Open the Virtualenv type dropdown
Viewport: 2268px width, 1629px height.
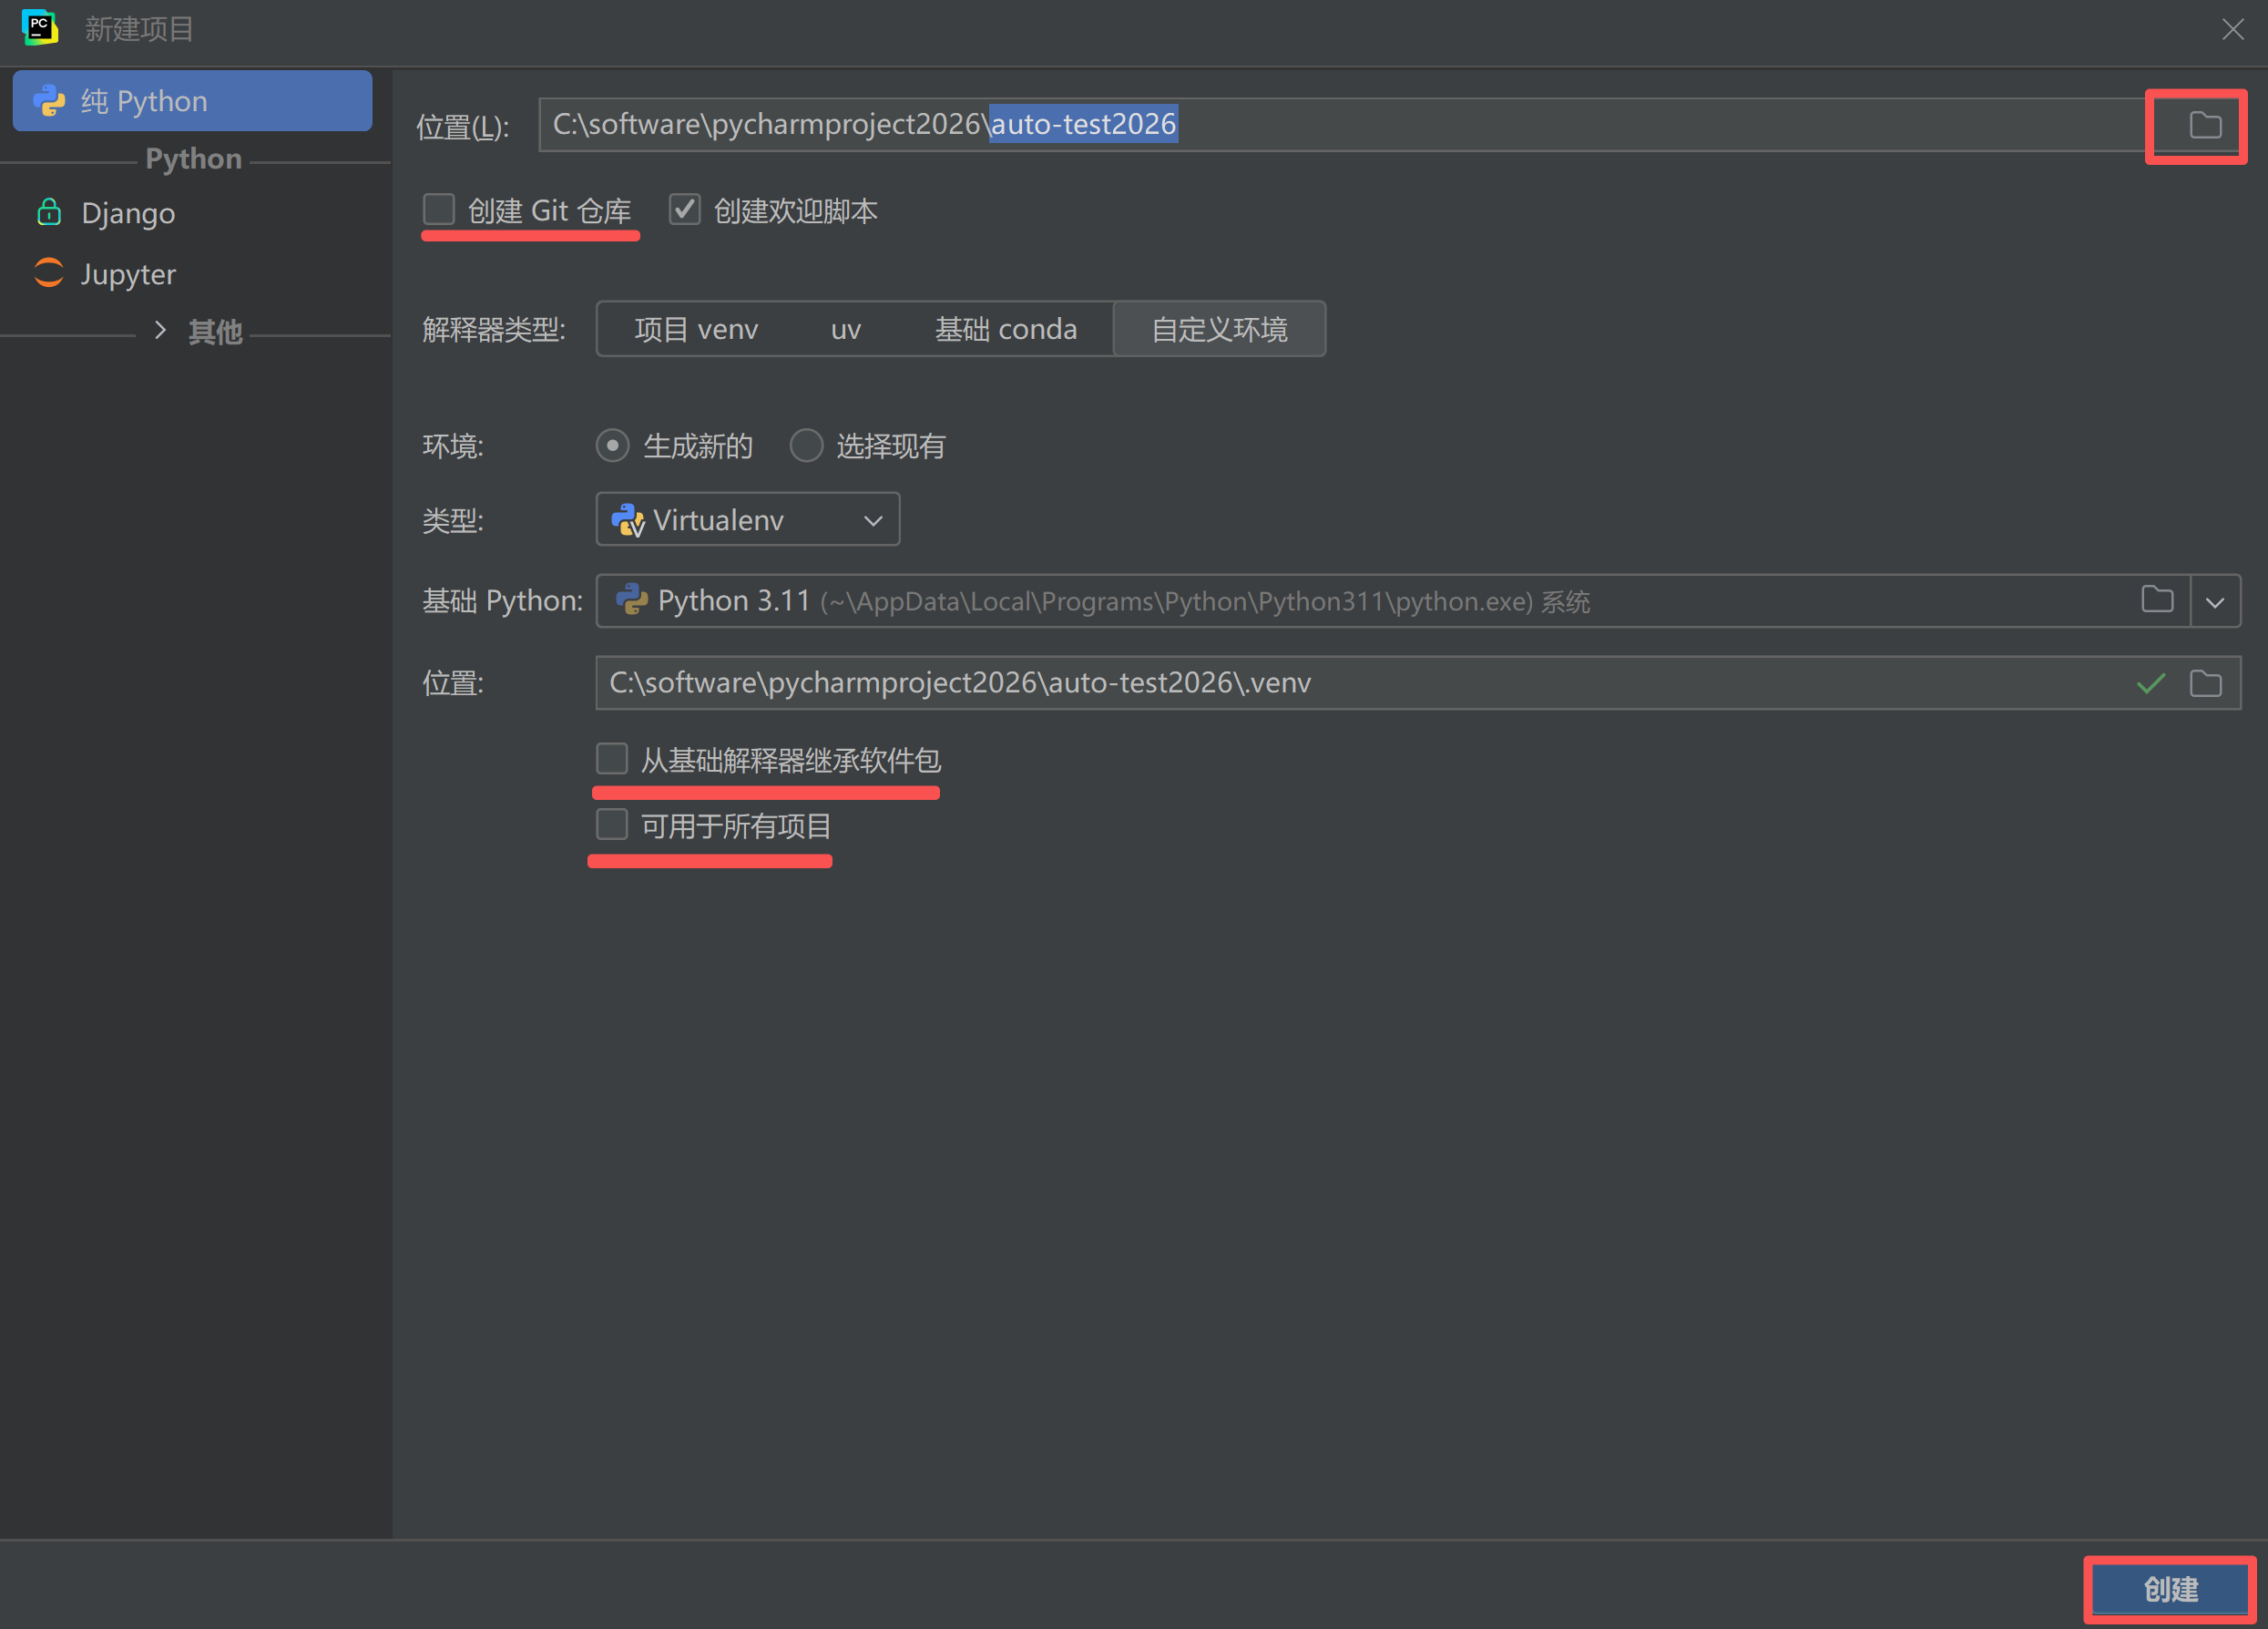748,519
